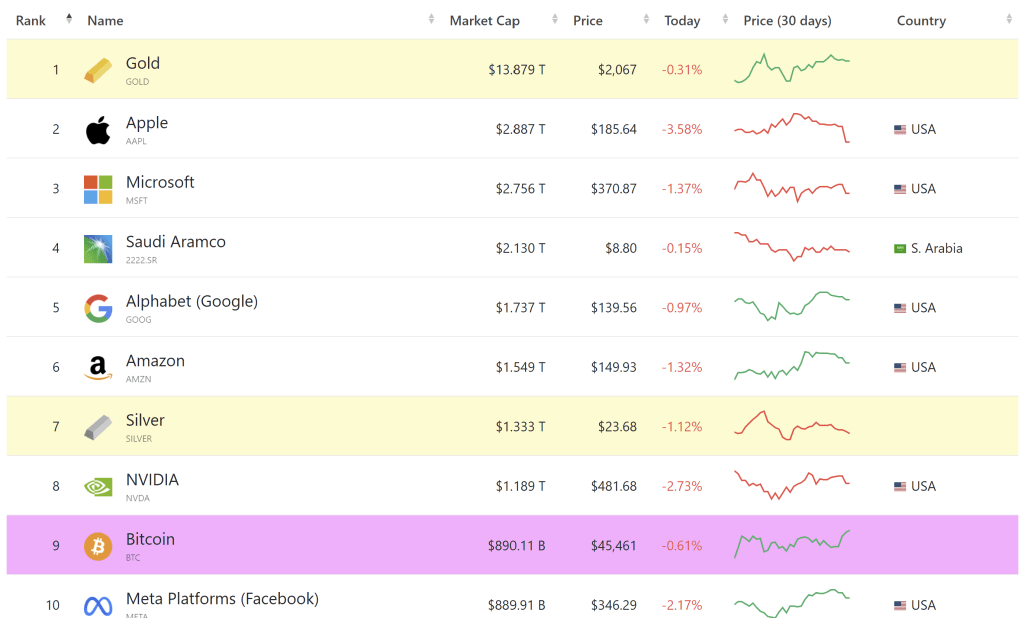Click the Silver bar icon
This screenshot has width=1024, height=618.
[x=98, y=427]
